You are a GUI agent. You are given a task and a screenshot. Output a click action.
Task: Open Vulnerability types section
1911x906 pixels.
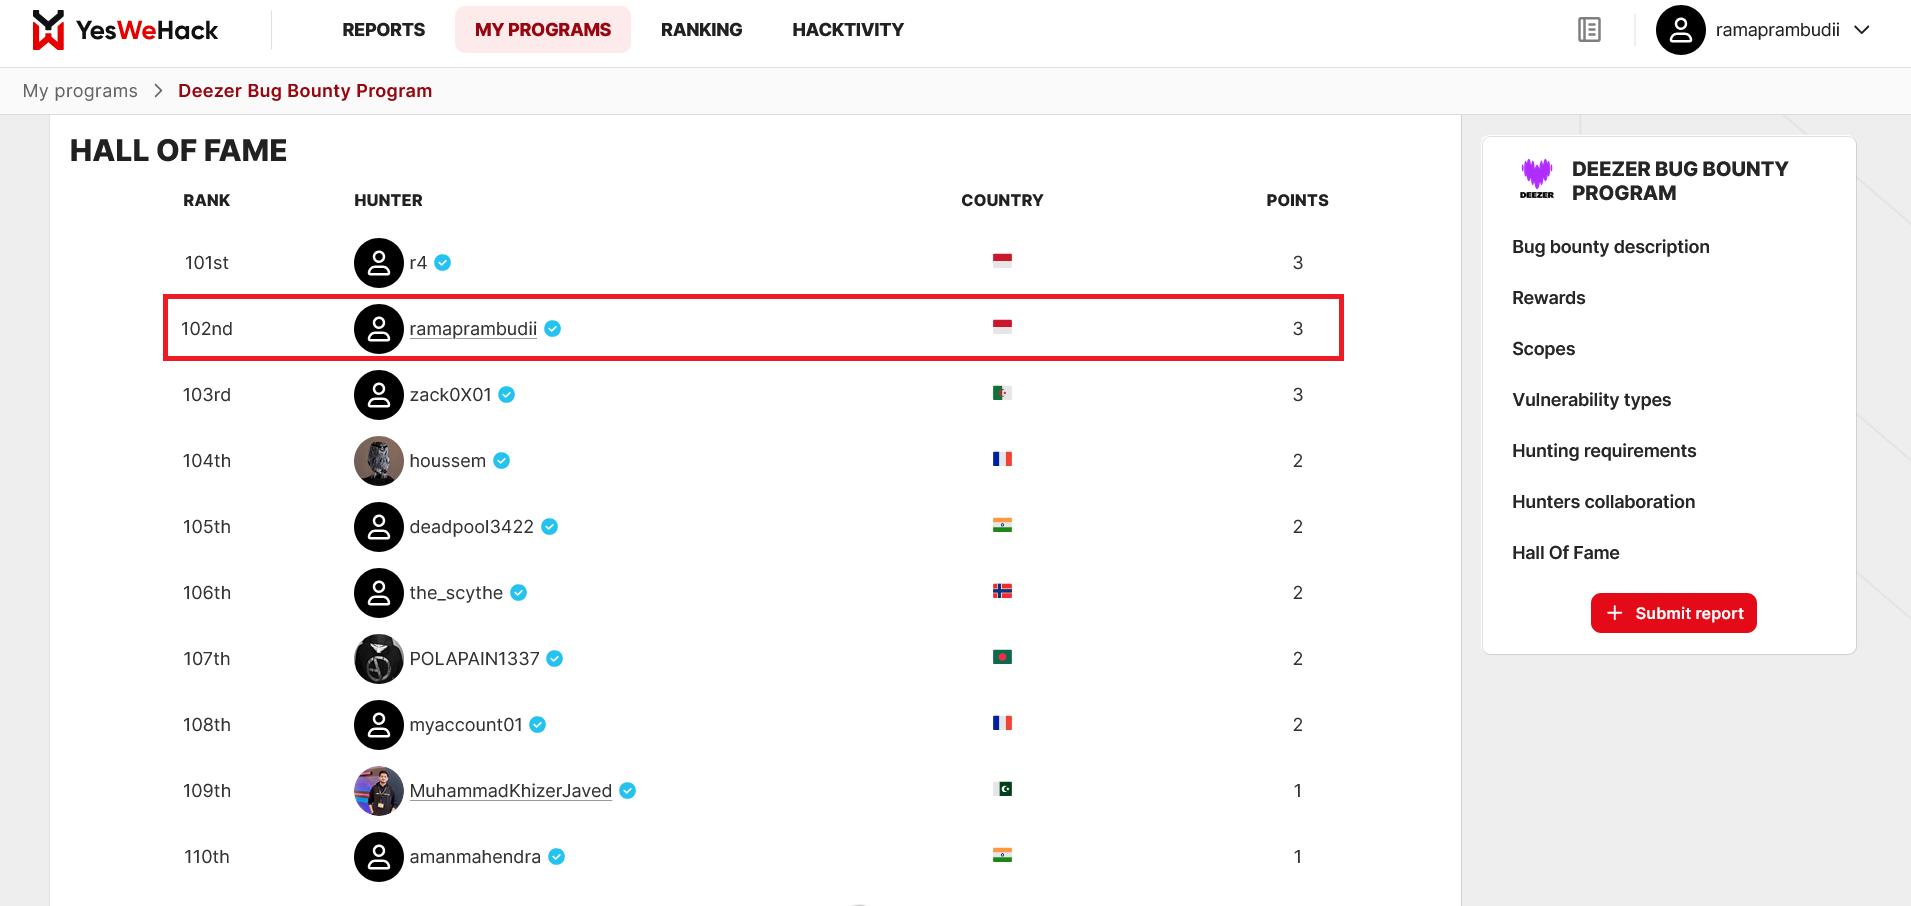1591,400
